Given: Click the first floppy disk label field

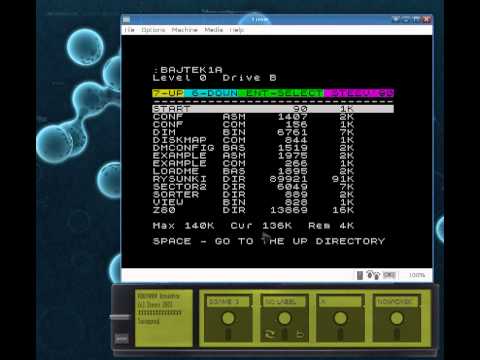Looking at the screenshot, I should [229, 302].
